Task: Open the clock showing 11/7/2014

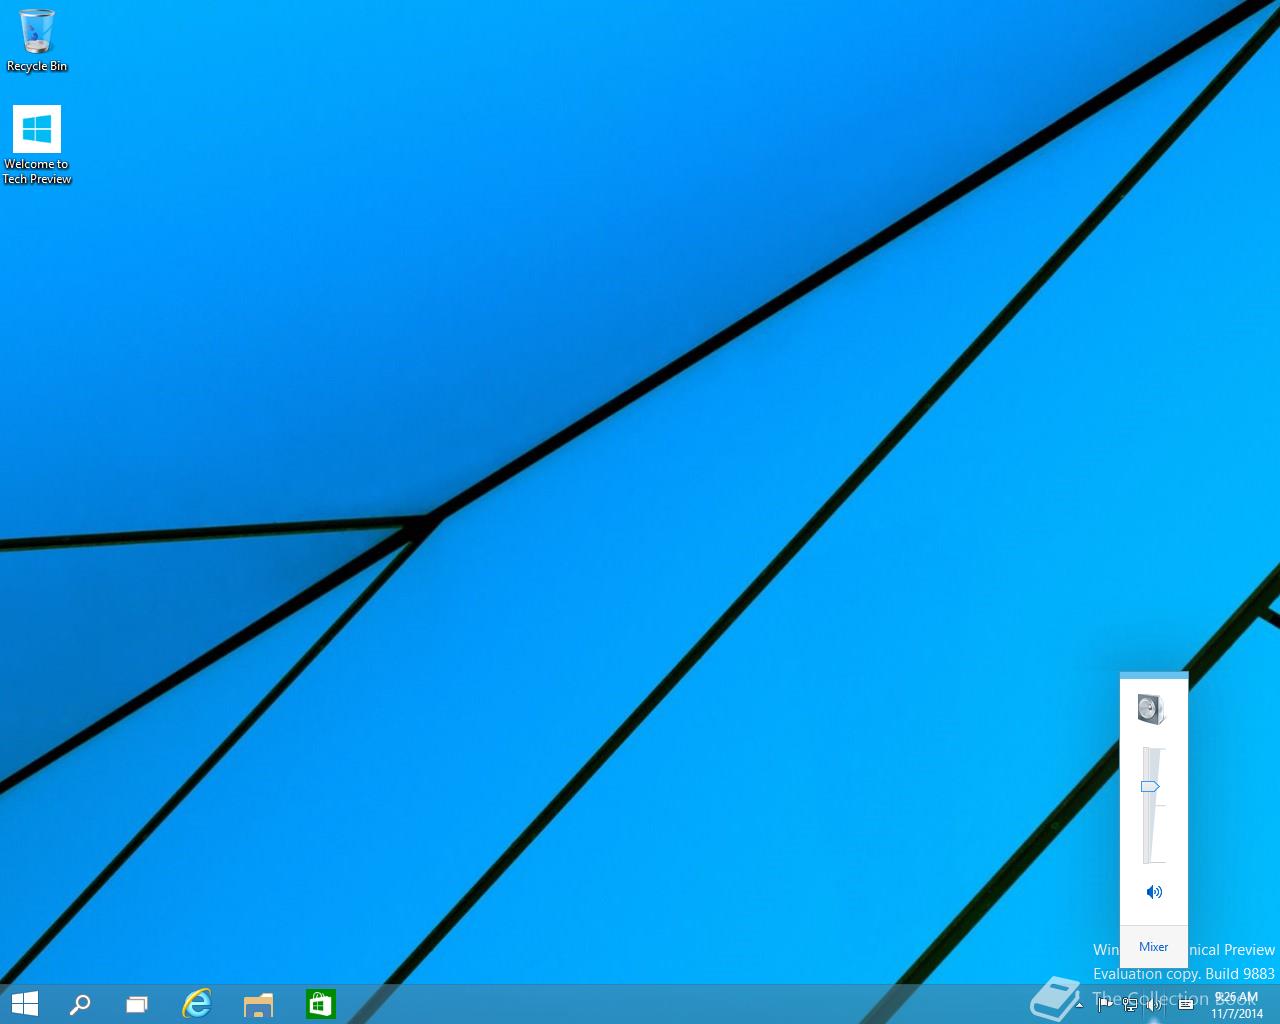Action: tap(1237, 1005)
